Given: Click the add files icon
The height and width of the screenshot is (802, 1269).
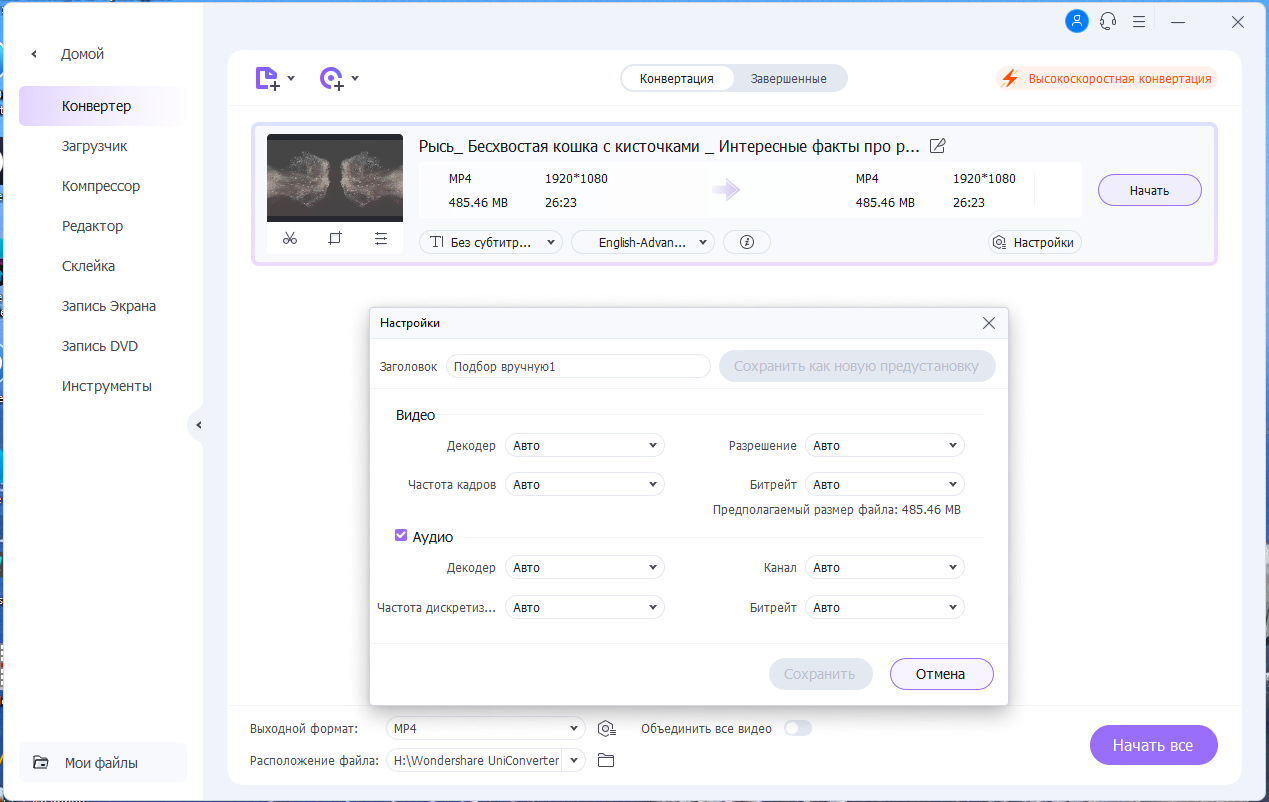Looking at the screenshot, I should (x=267, y=78).
